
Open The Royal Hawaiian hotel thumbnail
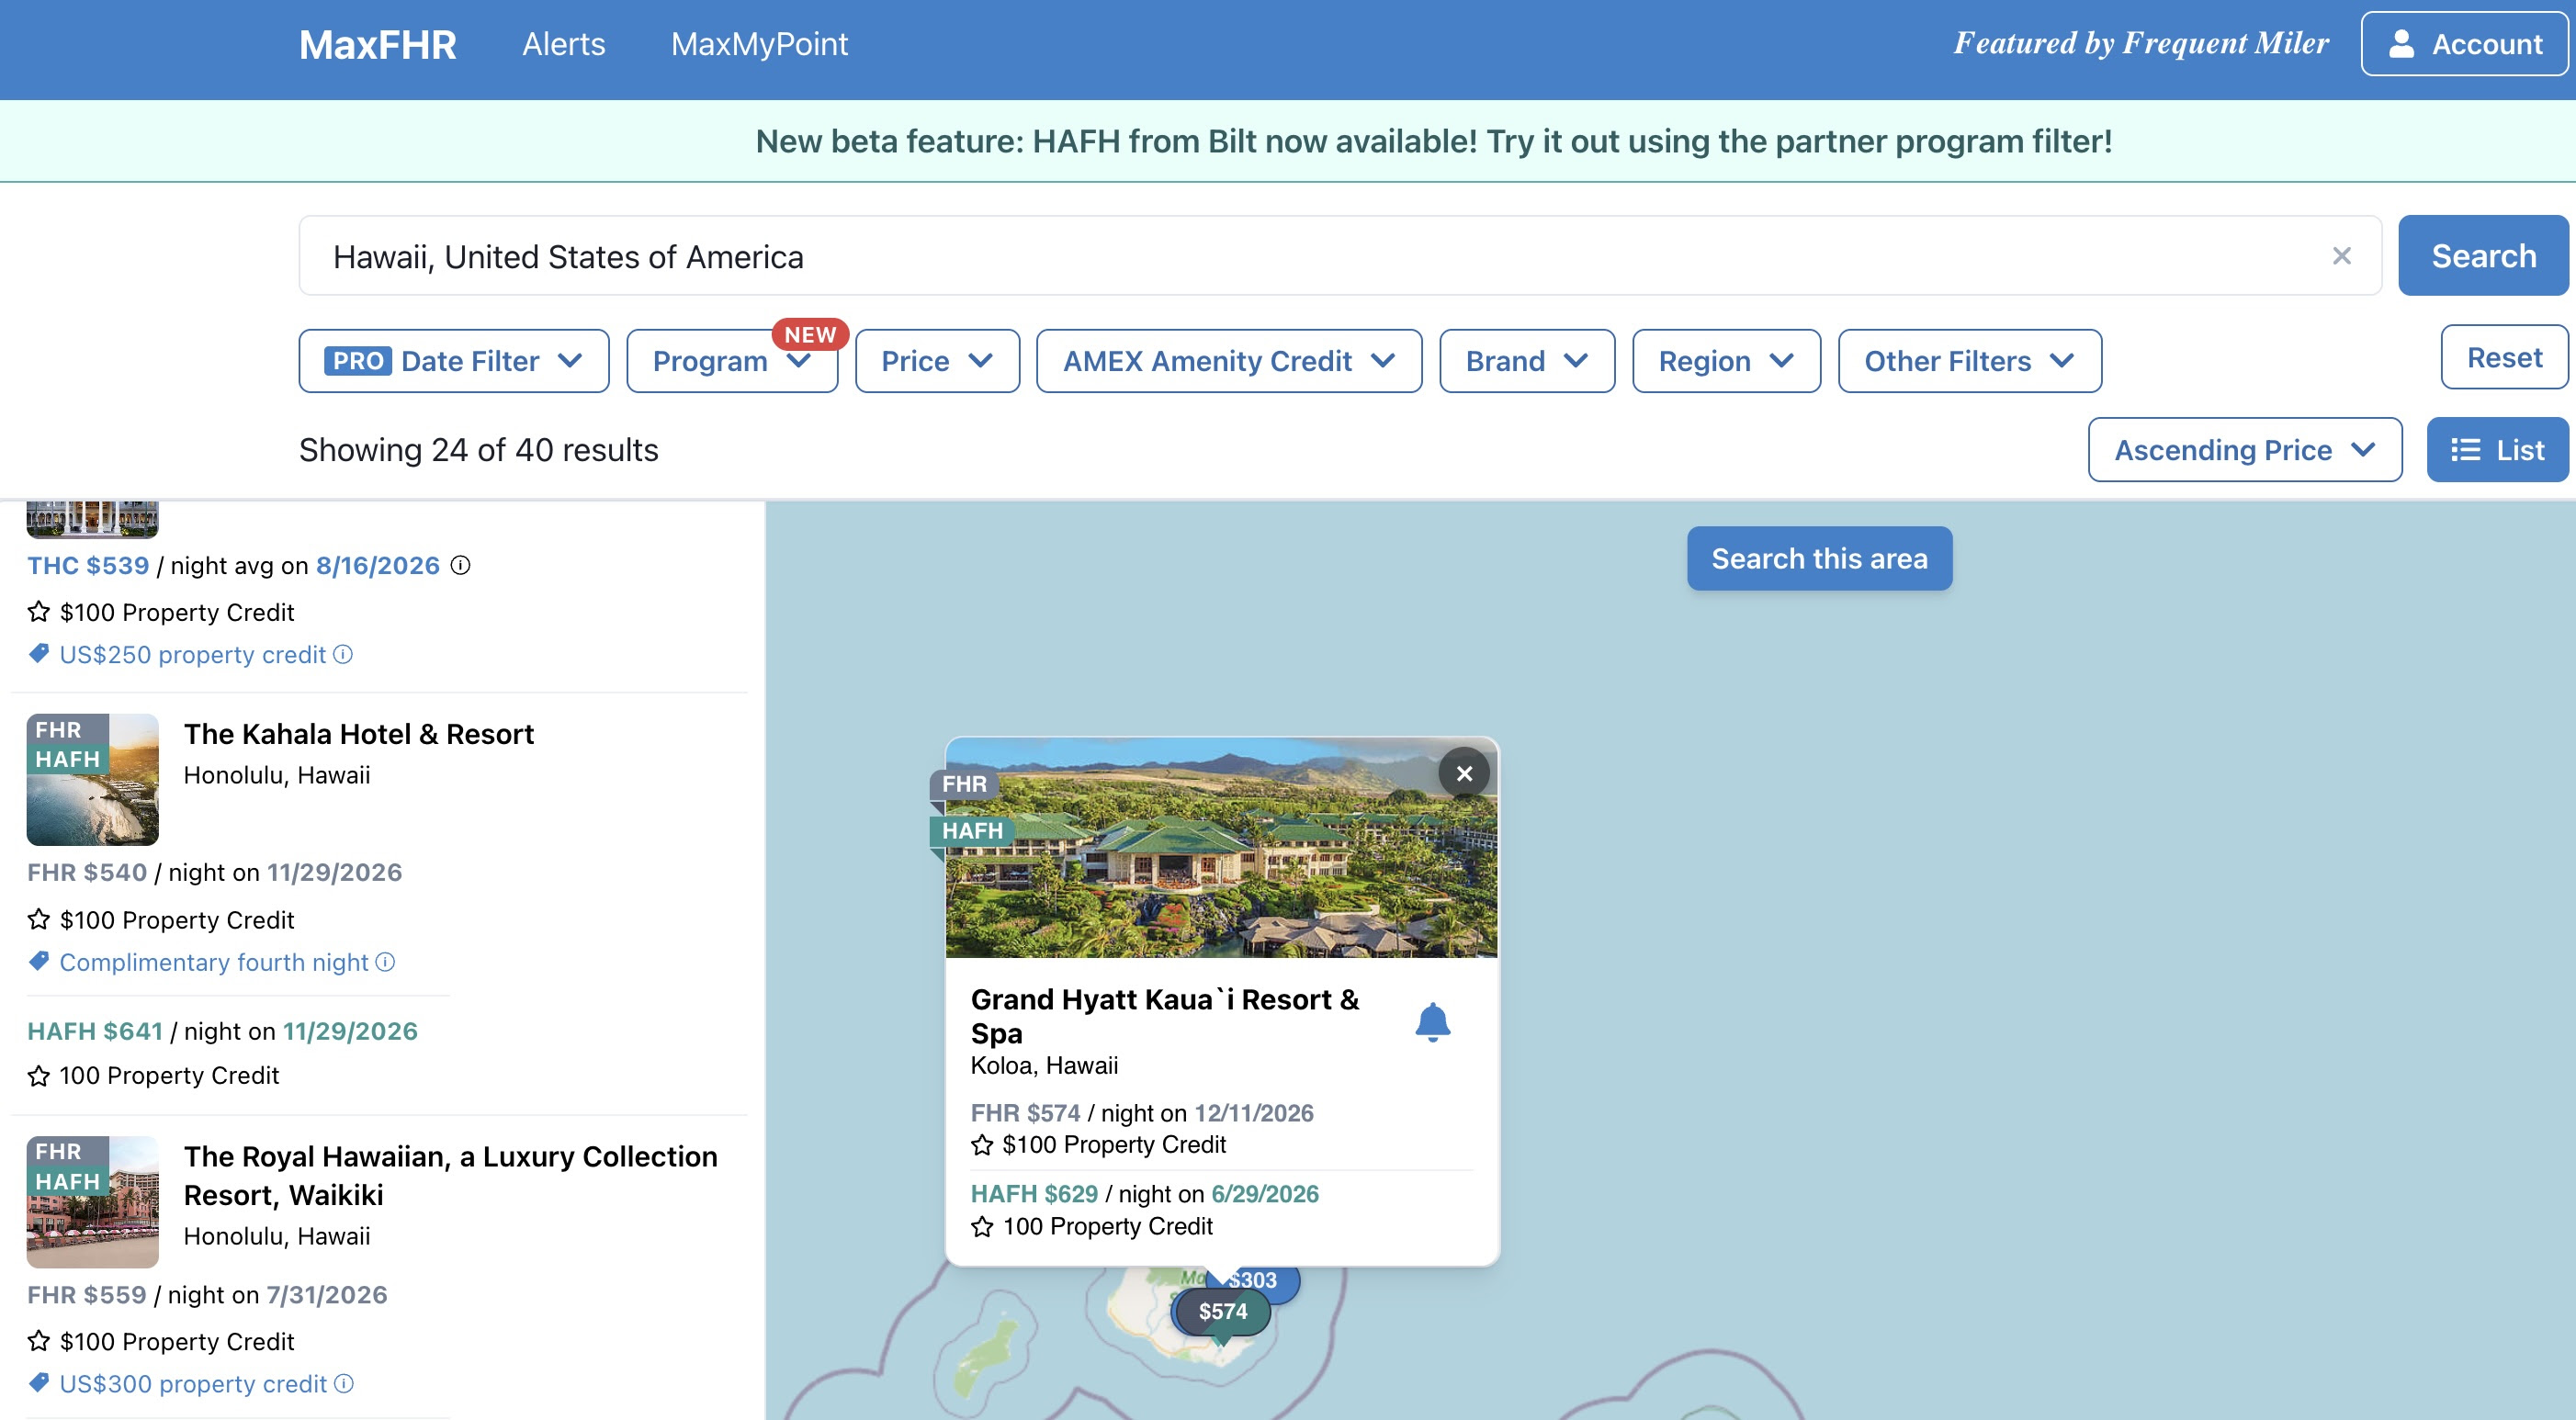tap(92, 1201)
